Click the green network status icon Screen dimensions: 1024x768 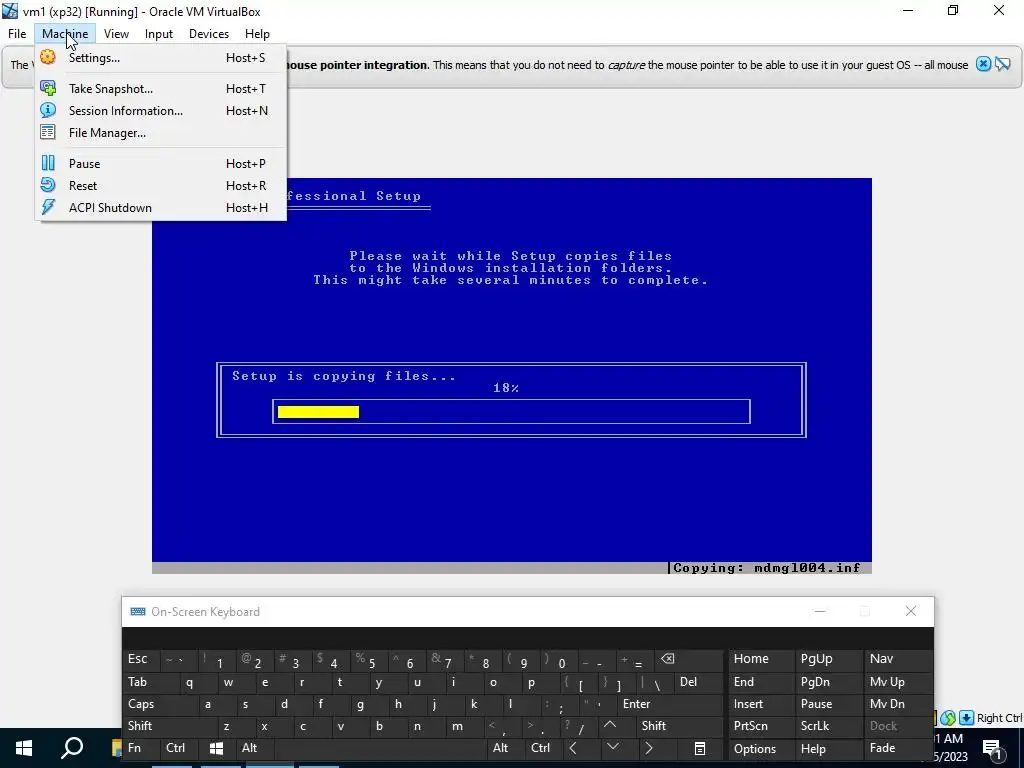(x=948, y=718)
